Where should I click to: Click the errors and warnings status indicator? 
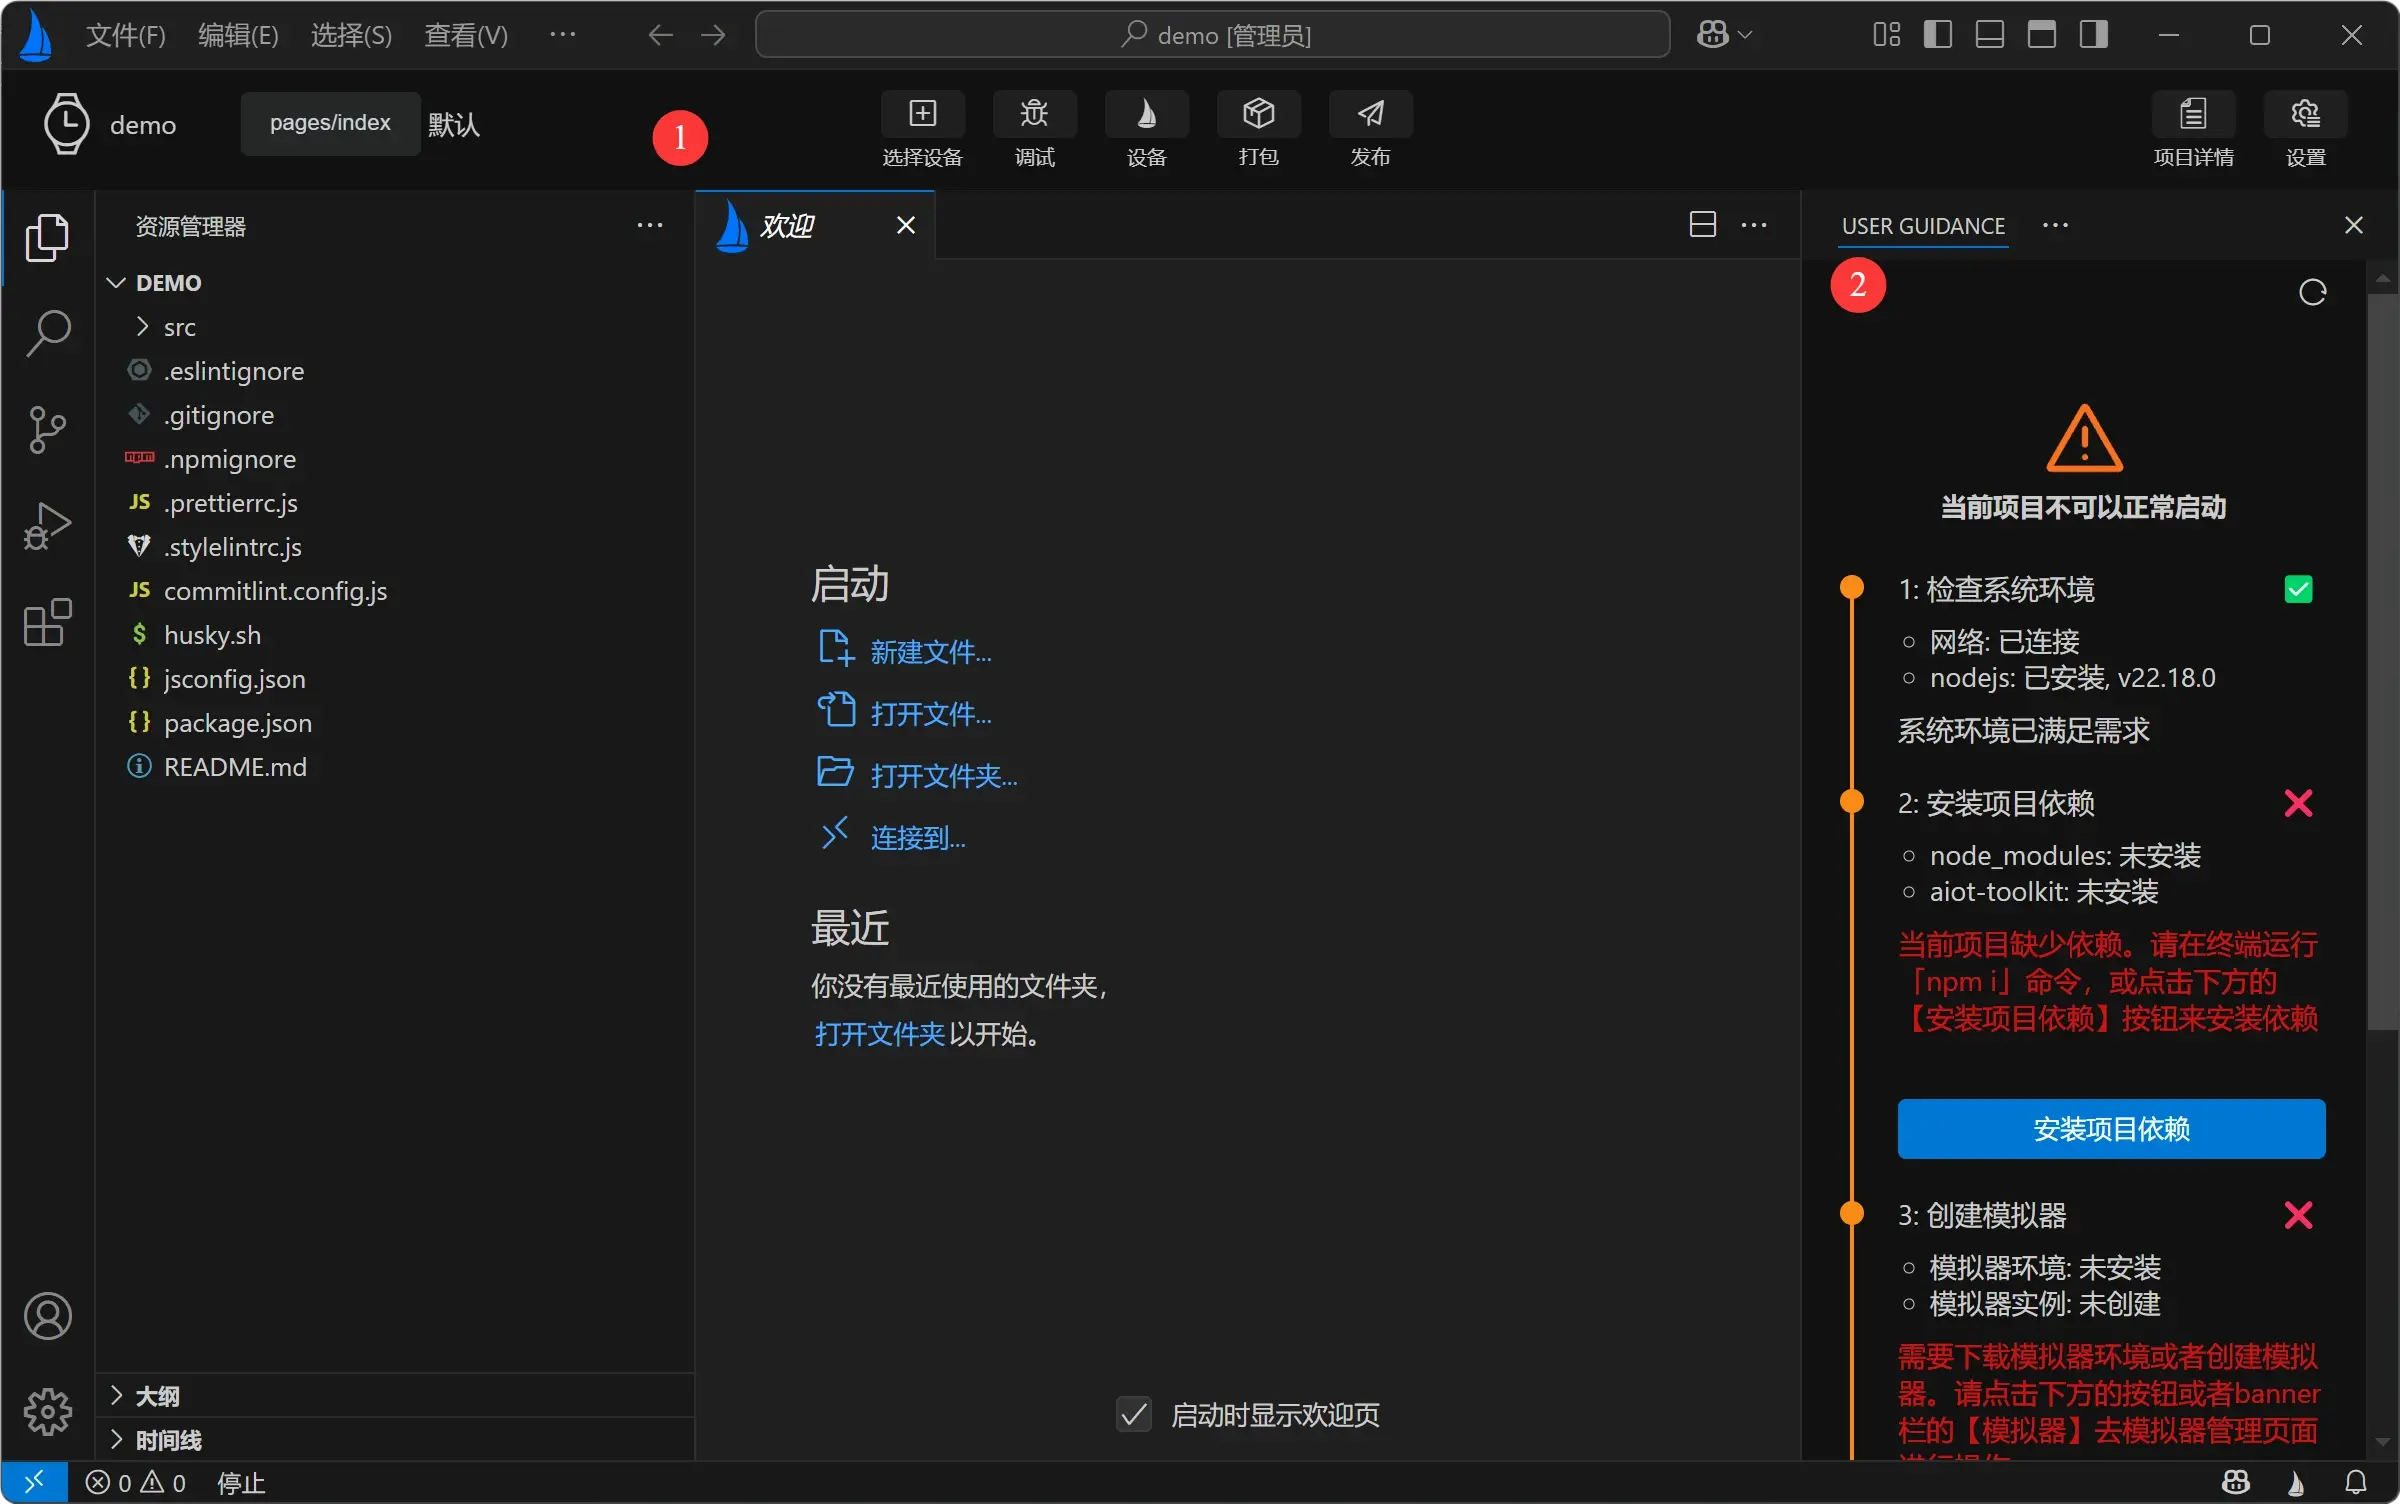coord(135,1482)
